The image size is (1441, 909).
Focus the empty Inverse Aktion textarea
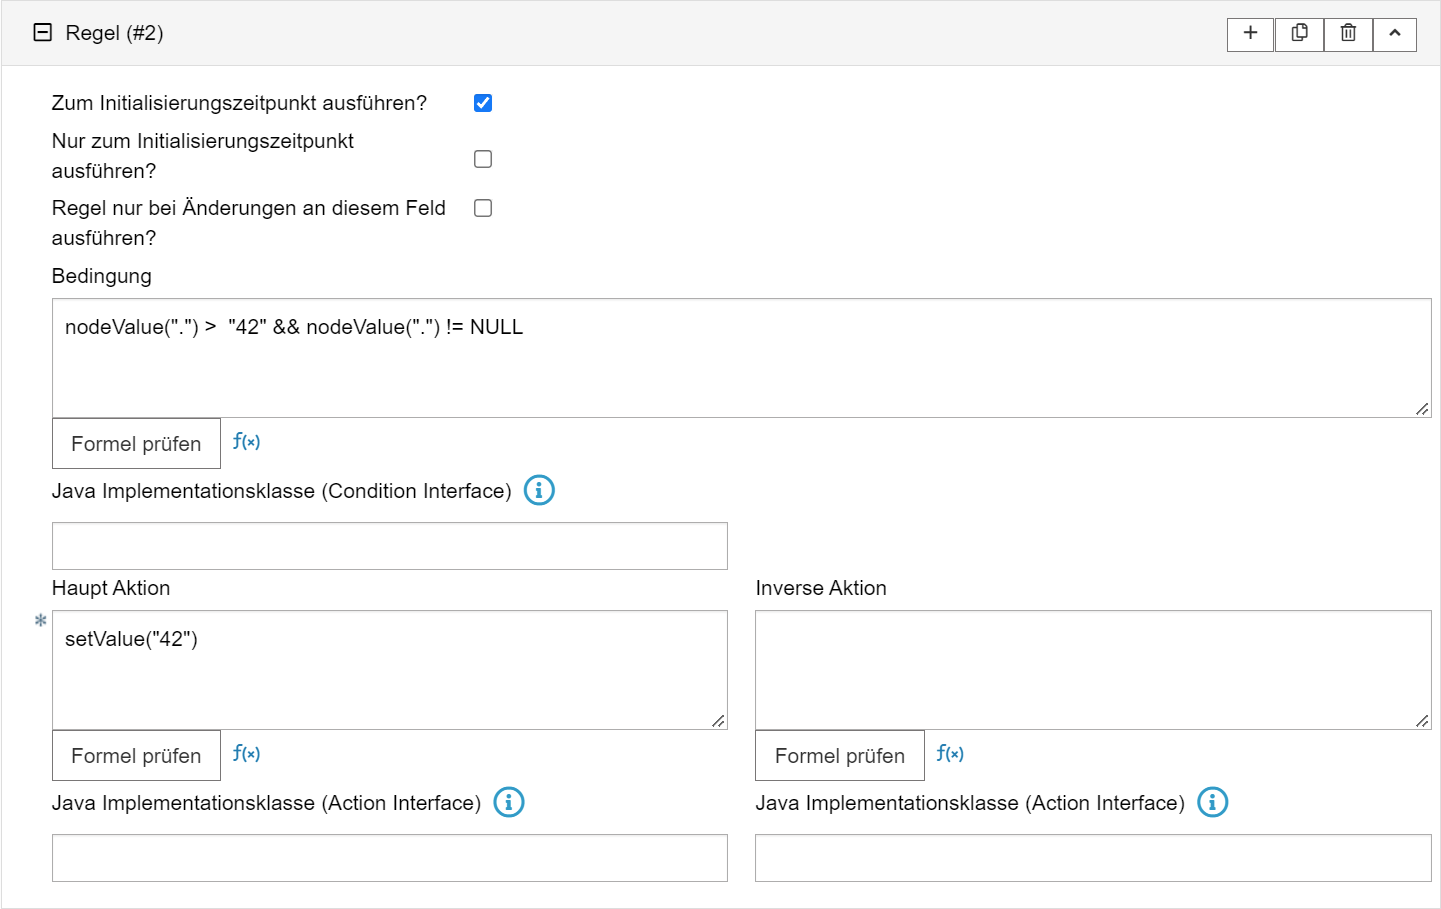point(1092,670)
